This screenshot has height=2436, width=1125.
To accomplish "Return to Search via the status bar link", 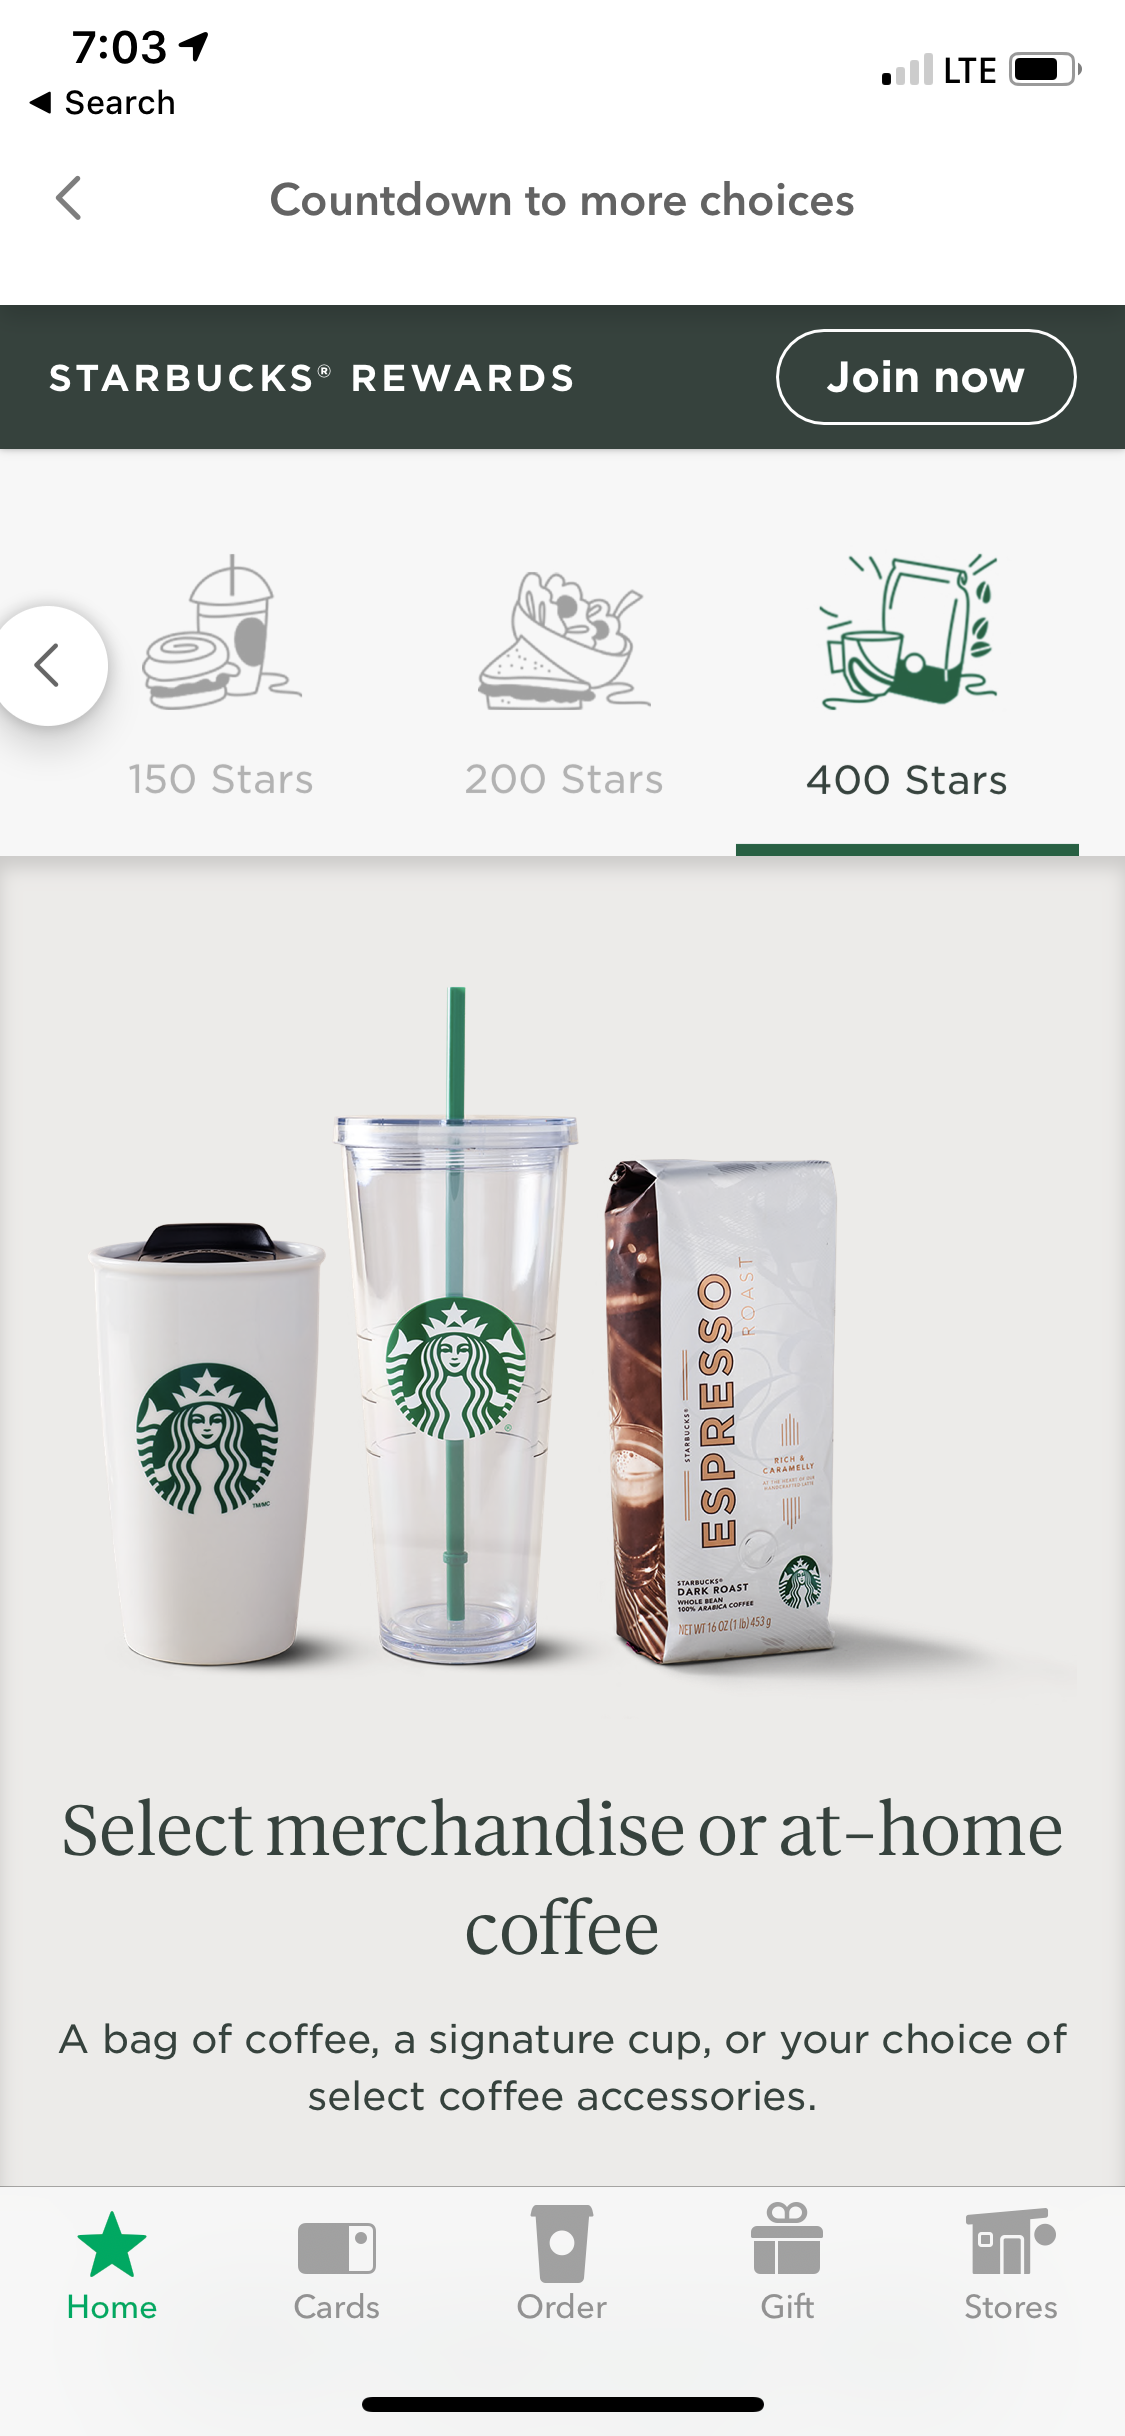I will [103, 102].
